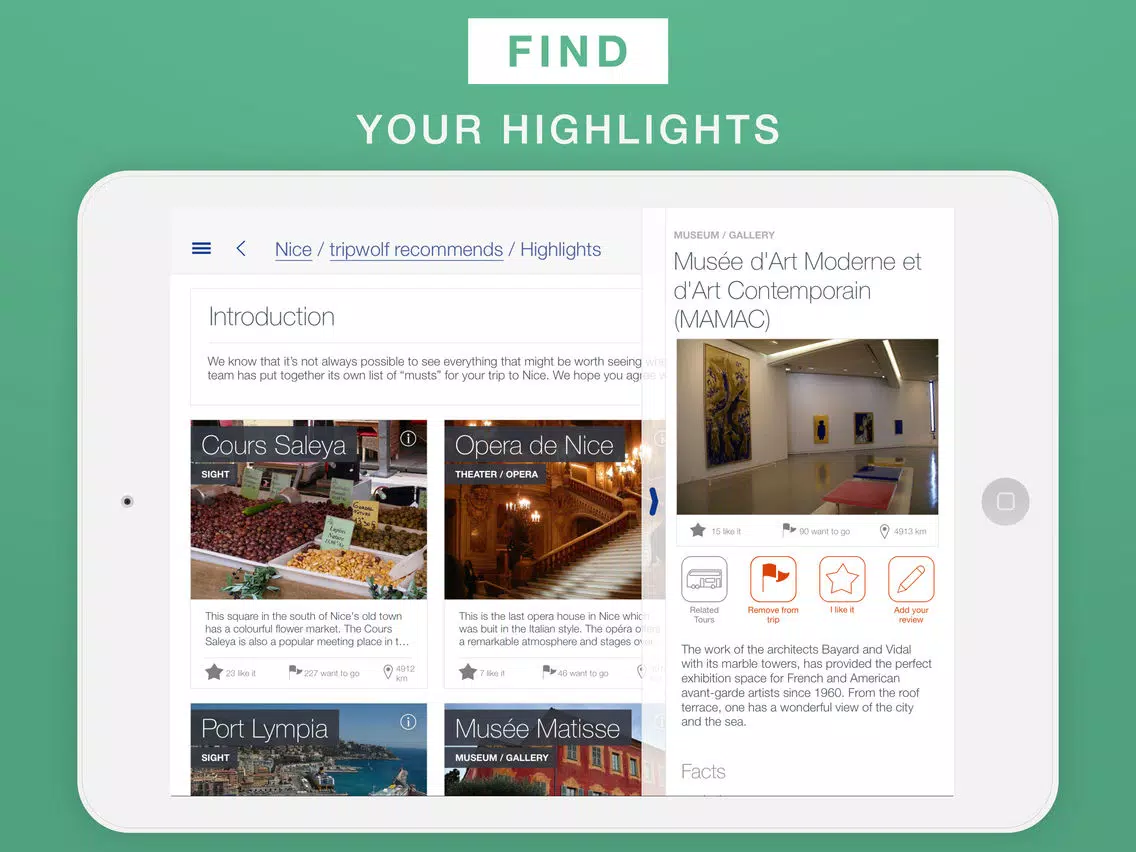Show info for Port Lympia card
Image resolution: width=1136 pixels, height=852 pixels.
(x=409, y=722)
